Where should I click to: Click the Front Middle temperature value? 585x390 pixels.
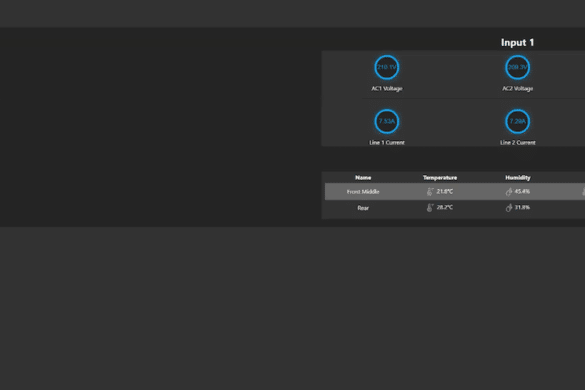coord(445,191)
